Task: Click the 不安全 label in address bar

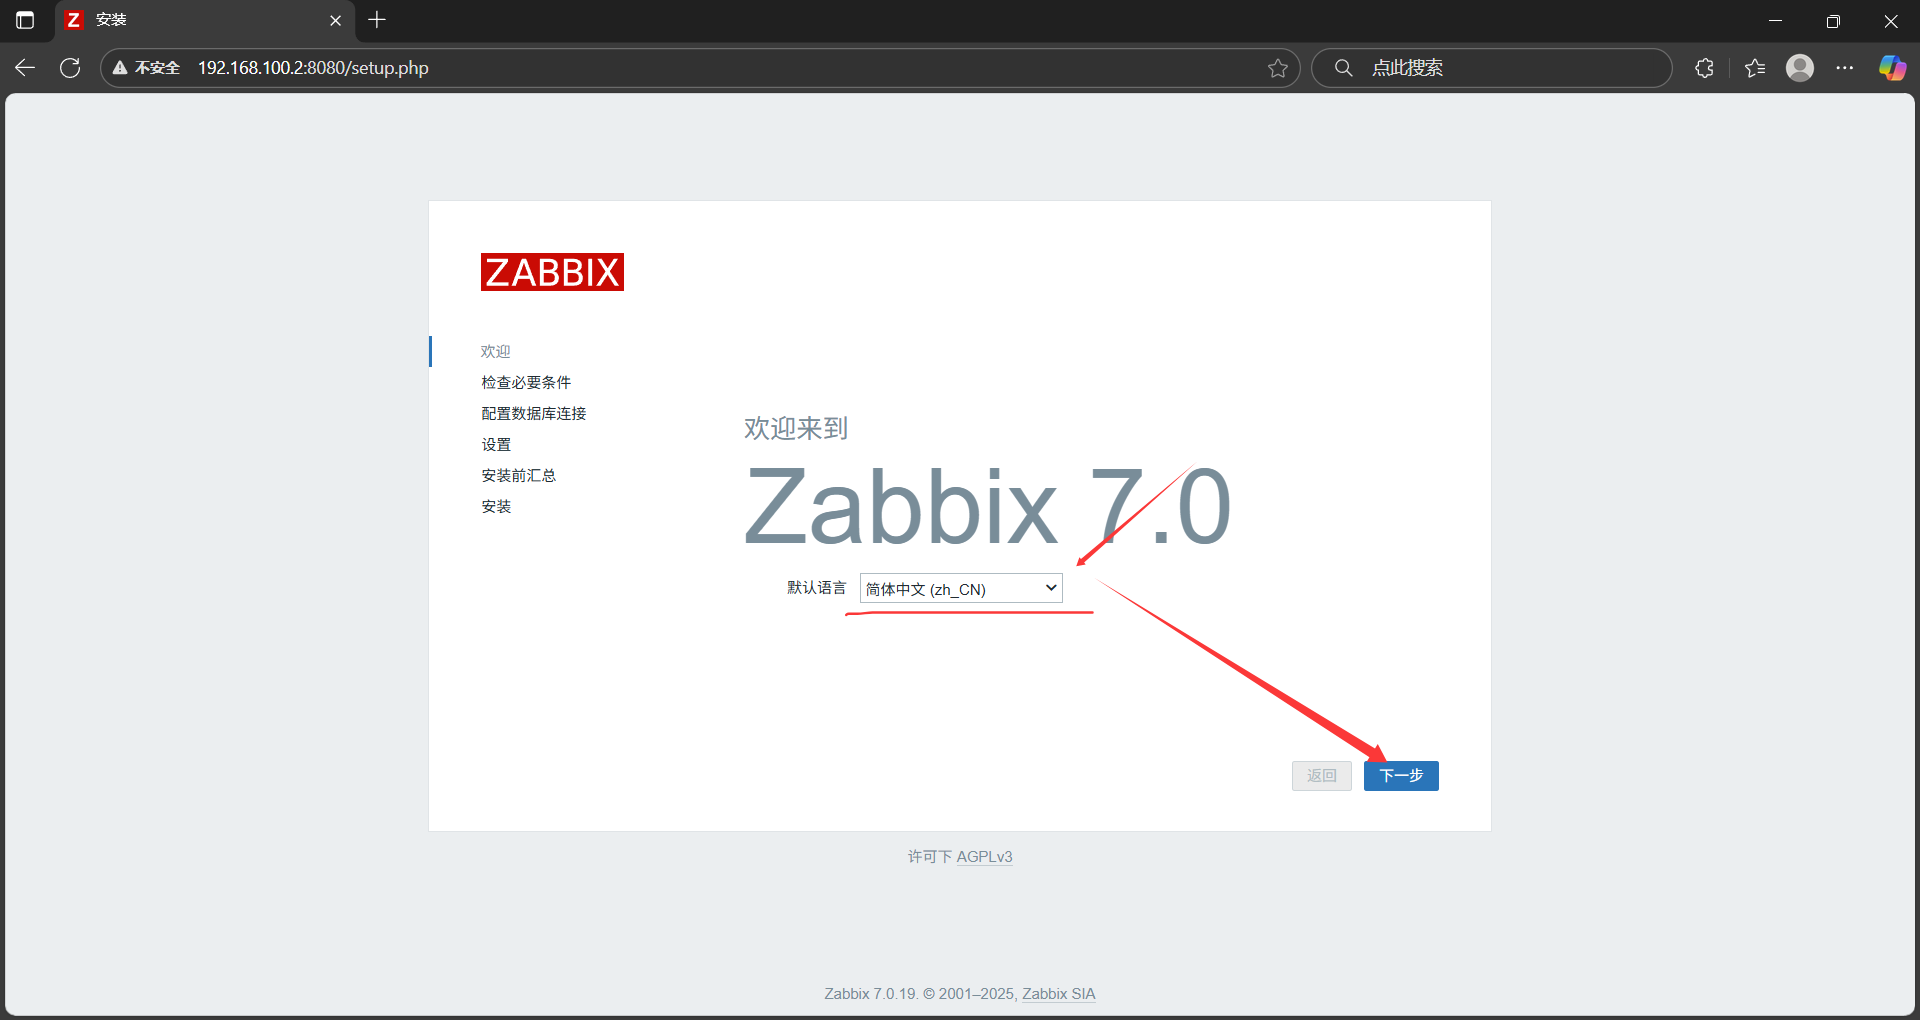Action: [x=157, y=68]
